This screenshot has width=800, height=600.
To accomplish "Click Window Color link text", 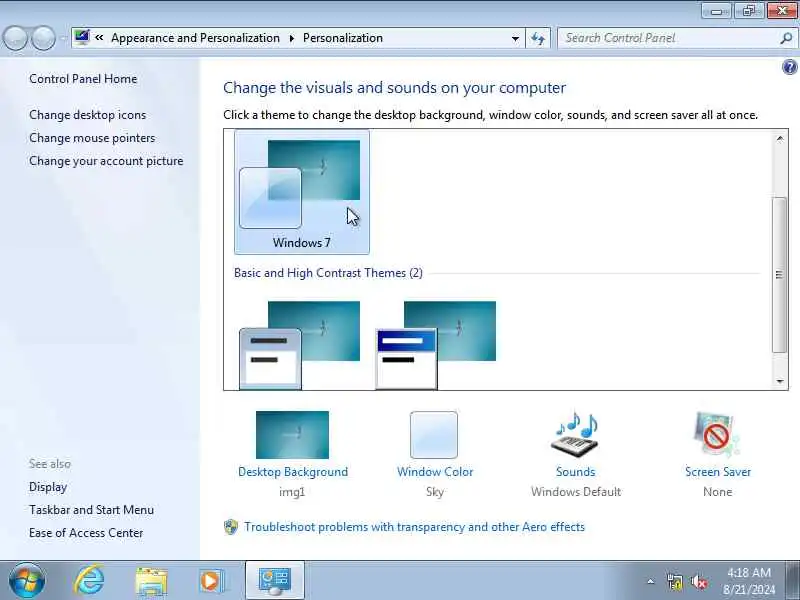I will click(435, 472).
